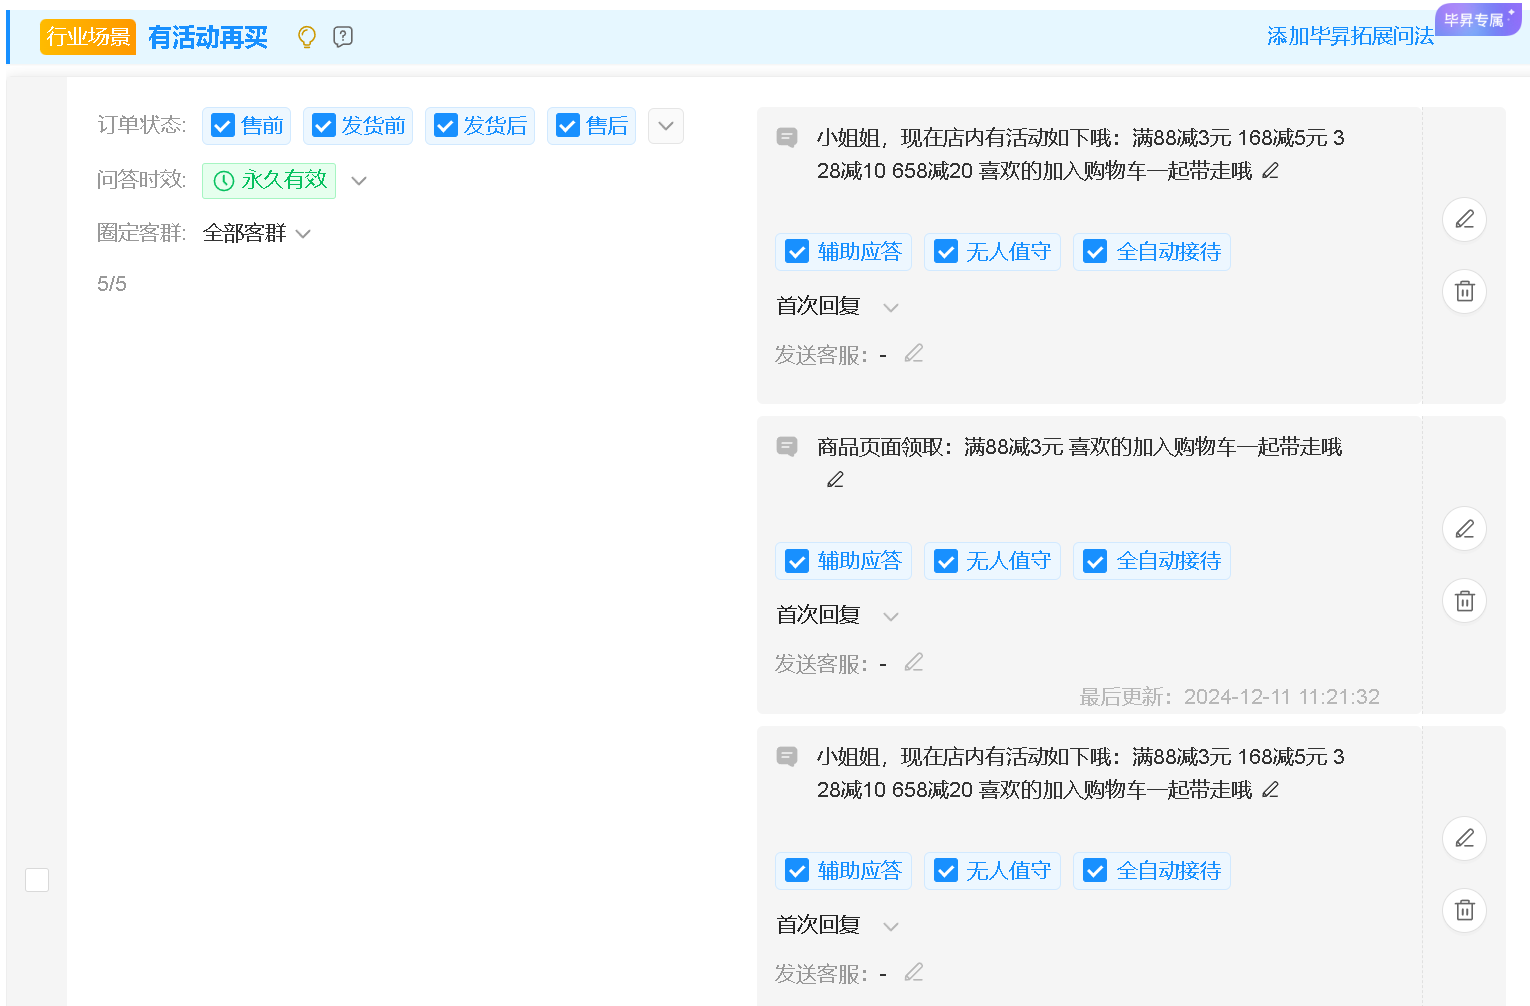Delete the third reply card with trash icon

tap(1464, 911)
